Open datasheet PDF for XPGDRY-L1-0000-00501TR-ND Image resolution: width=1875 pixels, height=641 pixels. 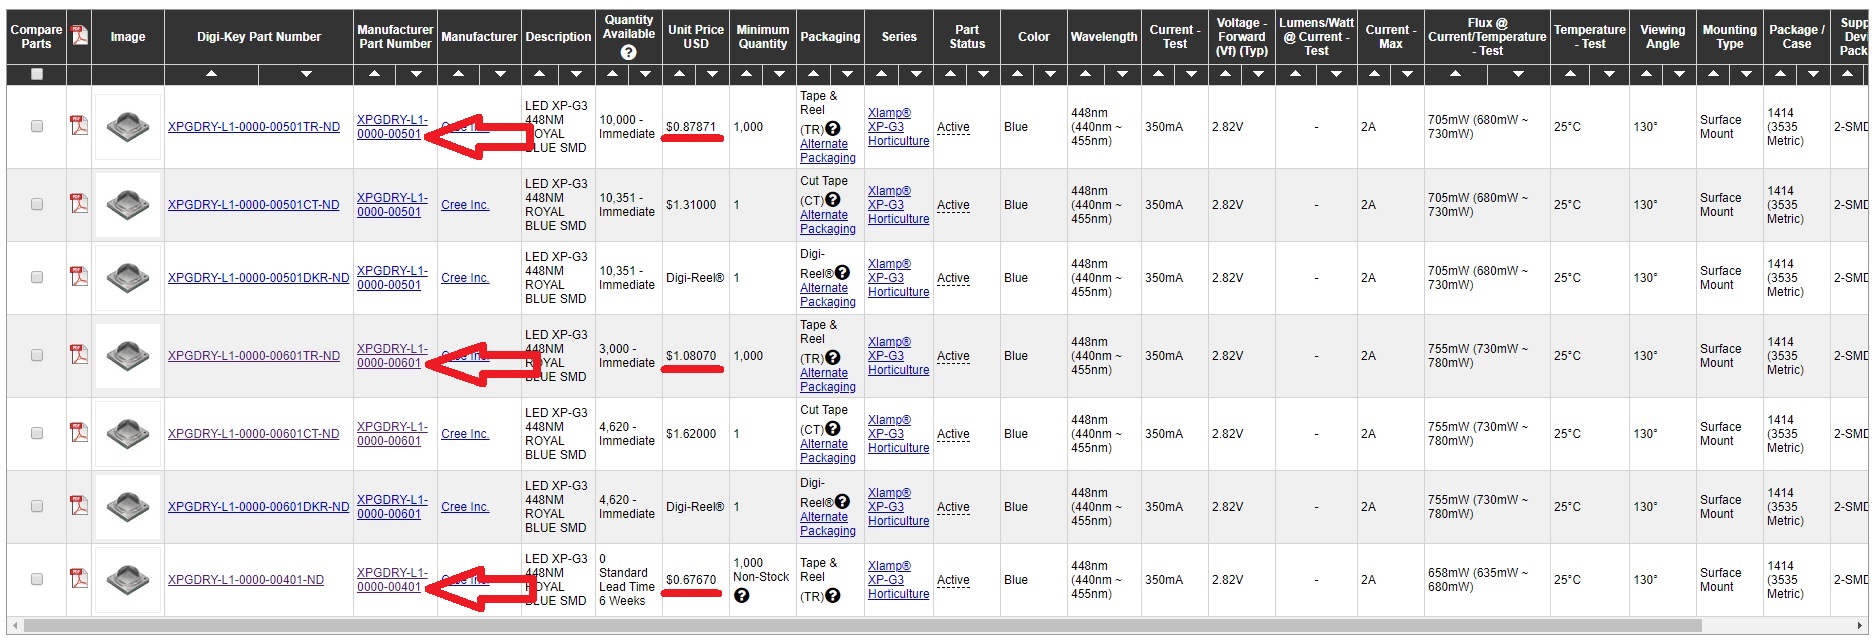tap(79, 125)
